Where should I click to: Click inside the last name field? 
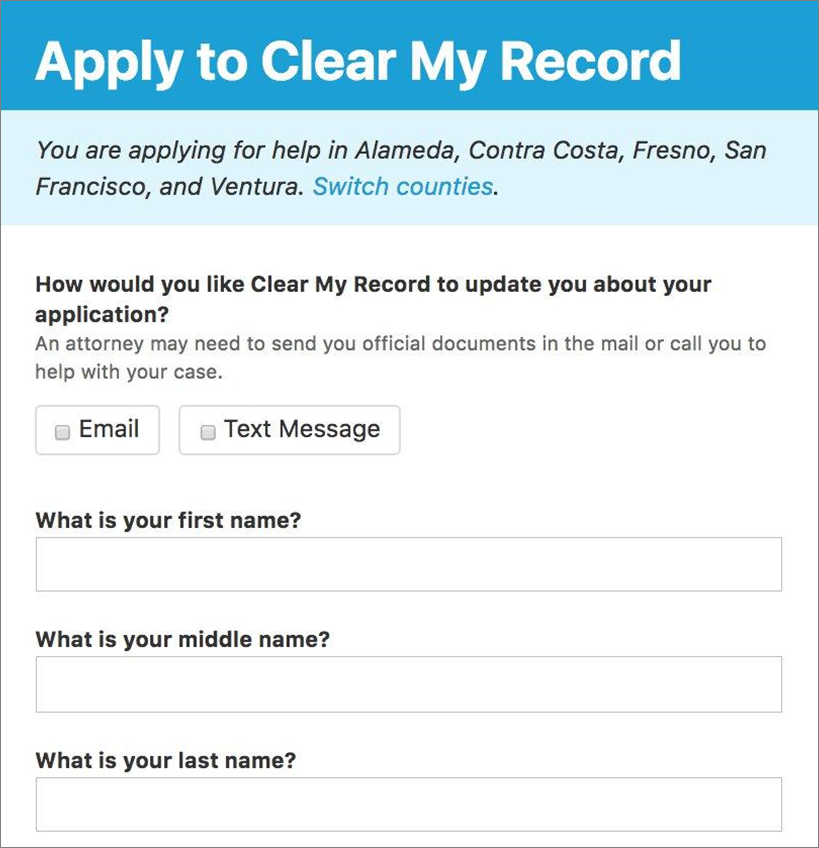(408, 803)
